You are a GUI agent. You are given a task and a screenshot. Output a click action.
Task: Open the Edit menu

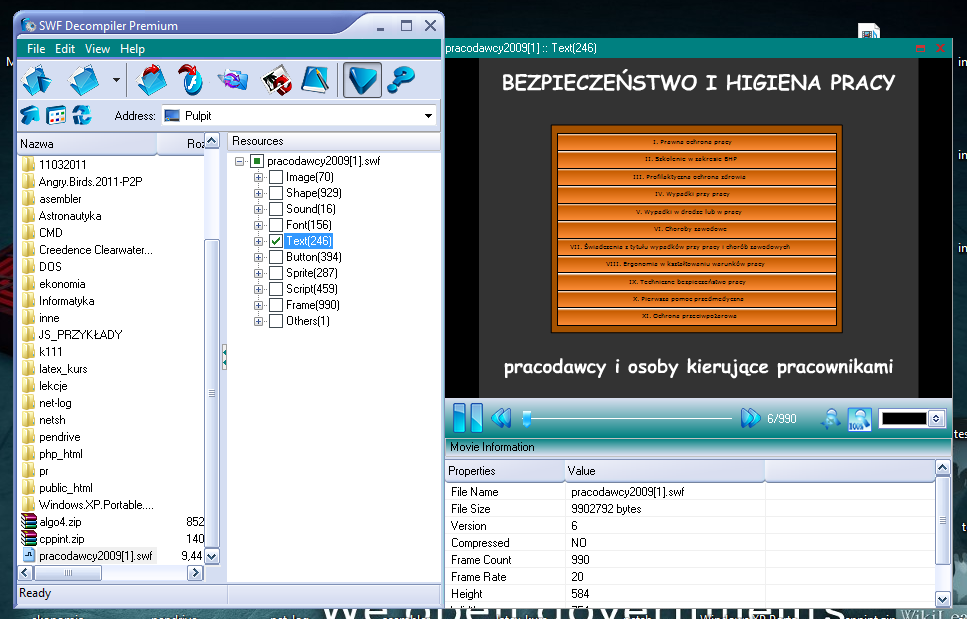coord(65,49)
